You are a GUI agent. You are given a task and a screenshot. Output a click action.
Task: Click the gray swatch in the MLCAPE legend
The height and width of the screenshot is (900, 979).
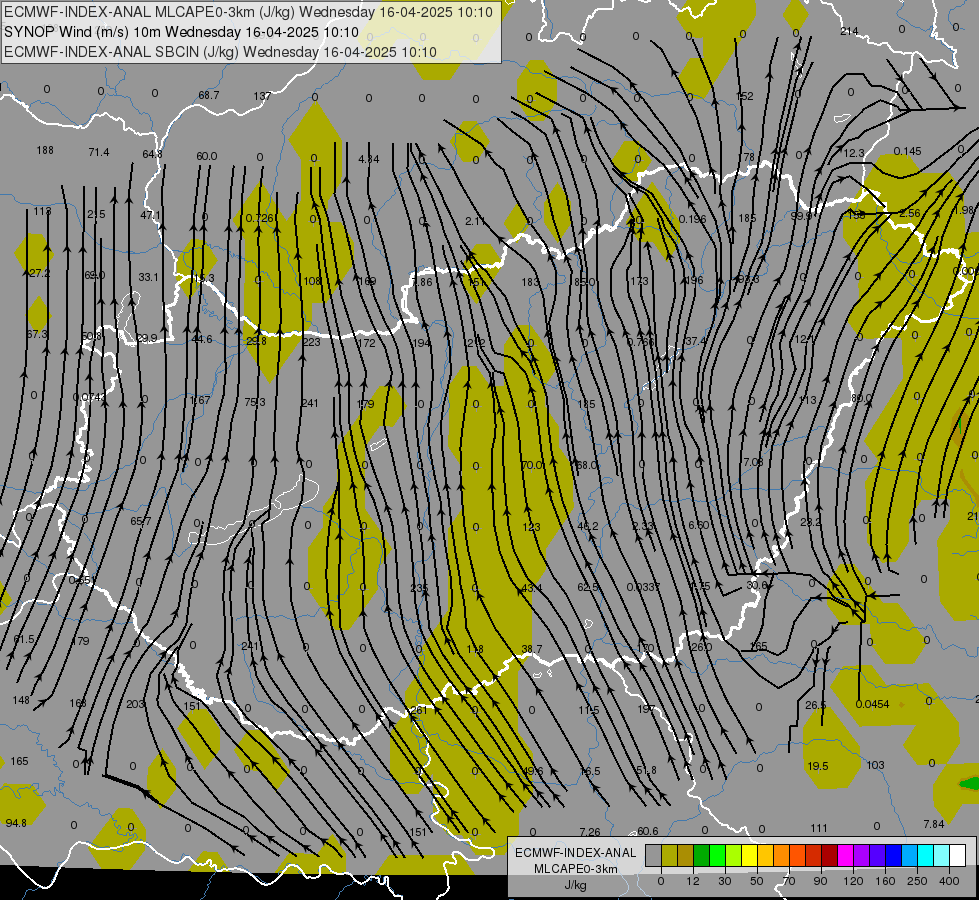point(653,855)
